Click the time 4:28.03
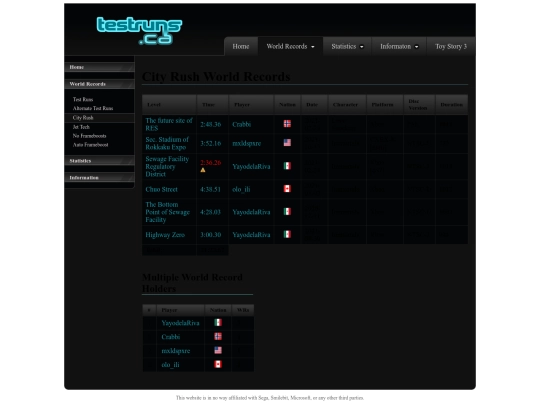Image resolution: width=540 pixels, height=405 pixels. 210,212
